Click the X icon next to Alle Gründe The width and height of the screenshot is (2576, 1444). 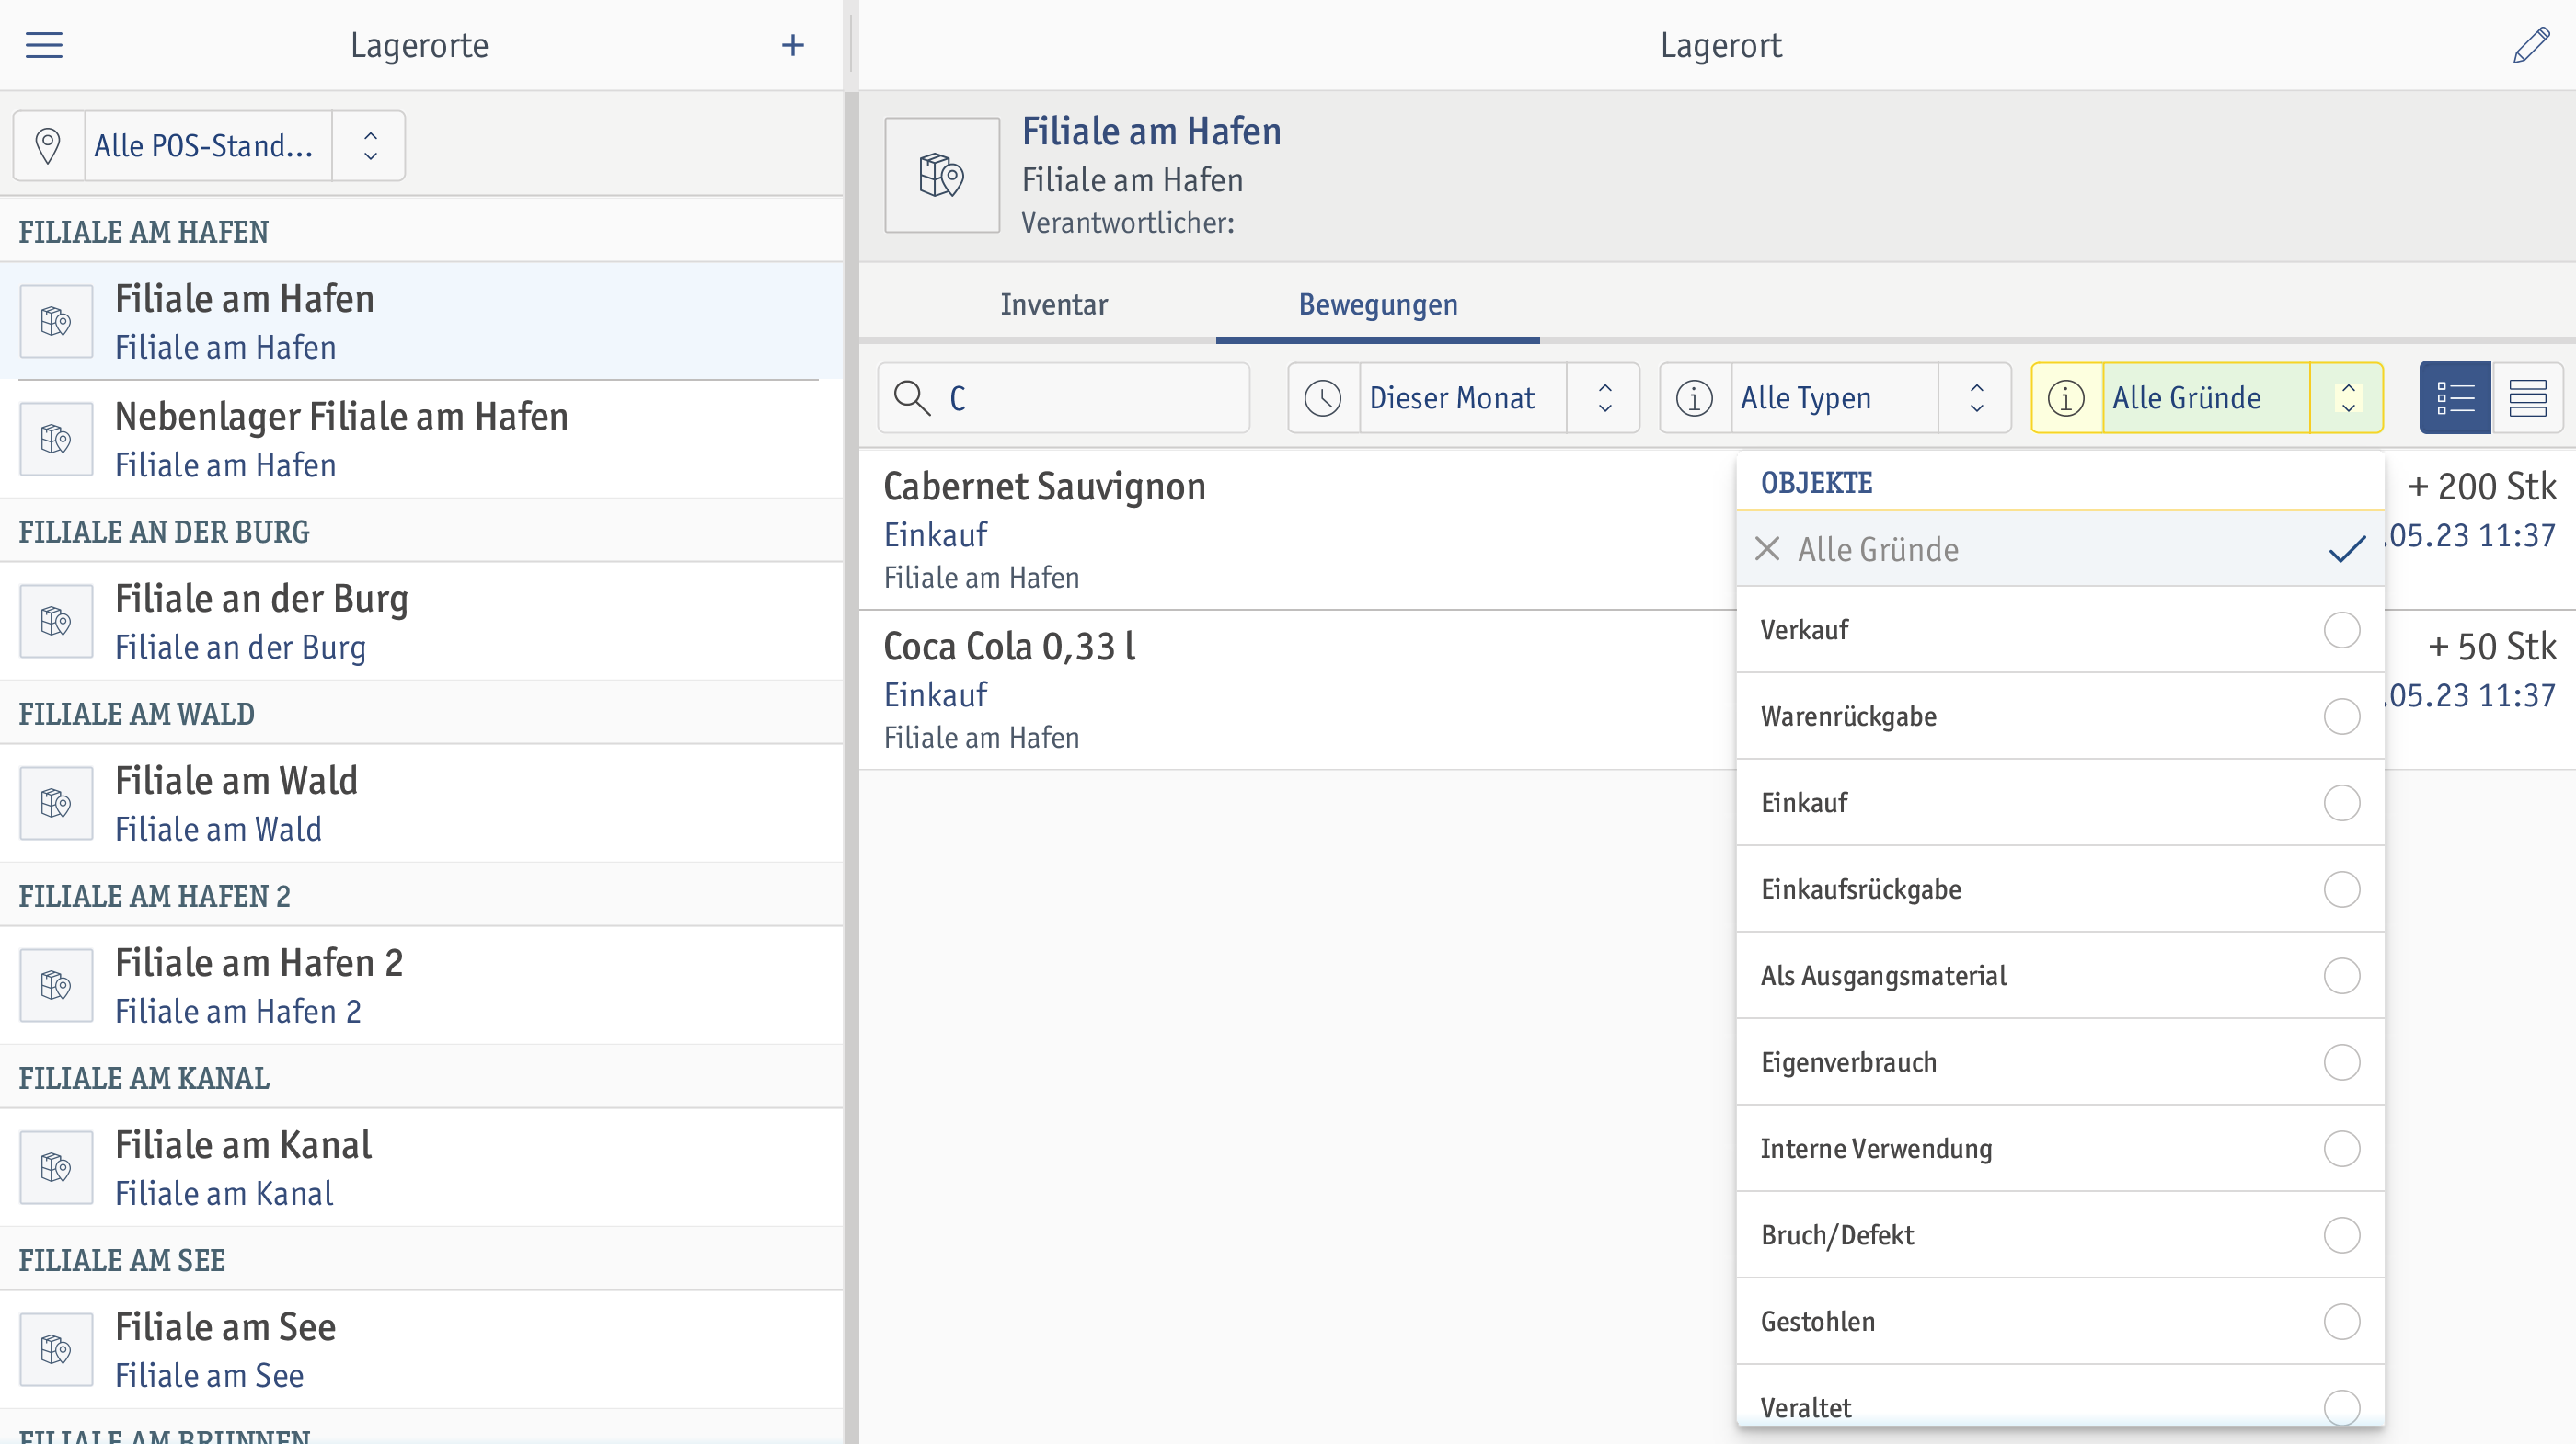click(x=1767, y=549)
